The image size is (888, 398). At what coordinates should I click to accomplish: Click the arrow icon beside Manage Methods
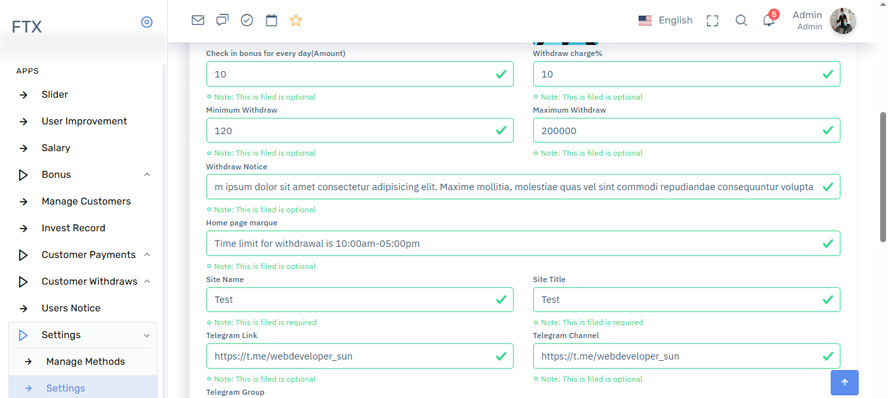(28, 361)
